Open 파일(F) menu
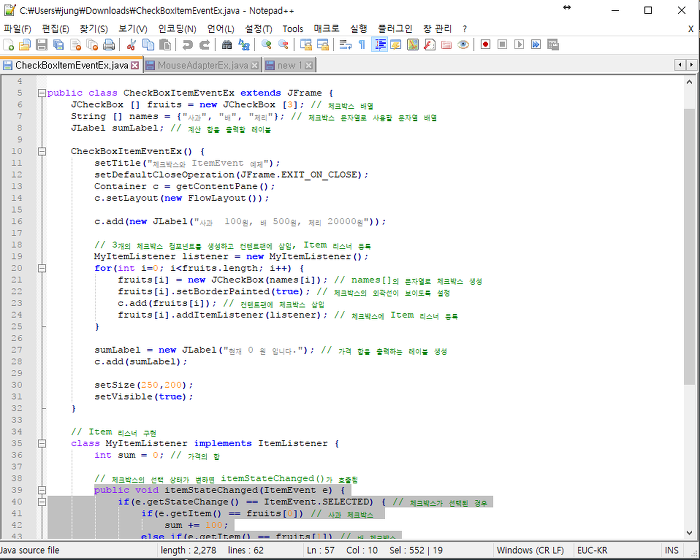Screen dimensions: 700x560 [17, 29]
